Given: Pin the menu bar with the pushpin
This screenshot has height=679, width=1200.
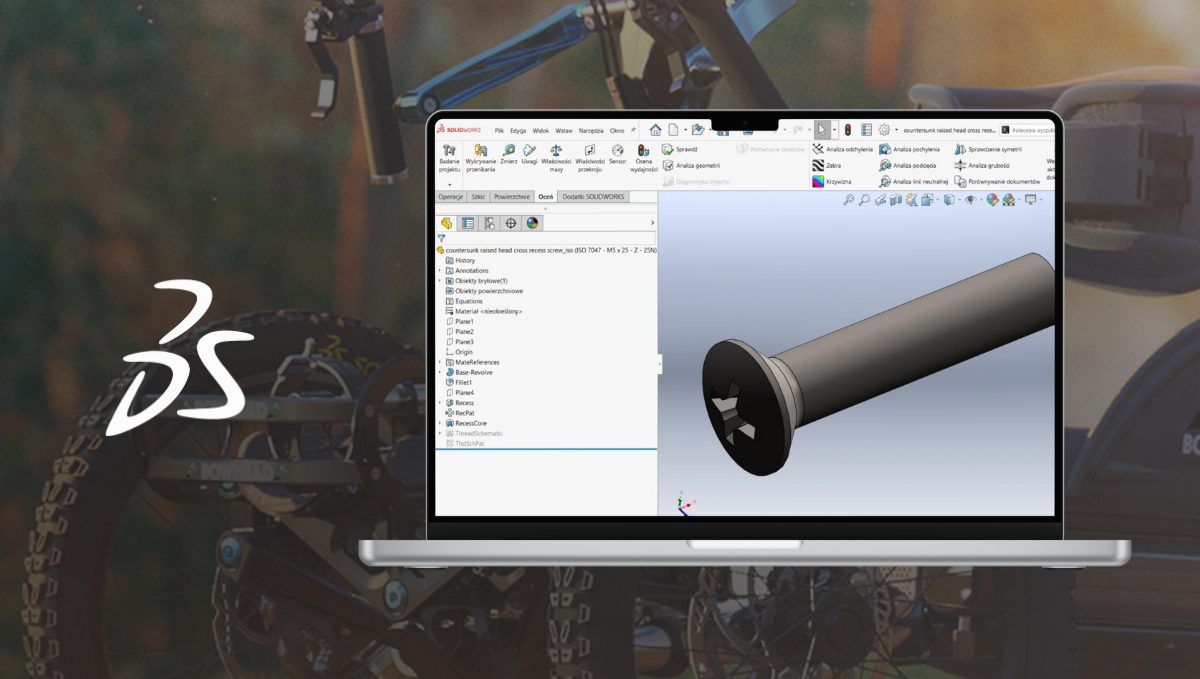Looking at the screenshot, I should pyautogui.click(x=633, y=130).
